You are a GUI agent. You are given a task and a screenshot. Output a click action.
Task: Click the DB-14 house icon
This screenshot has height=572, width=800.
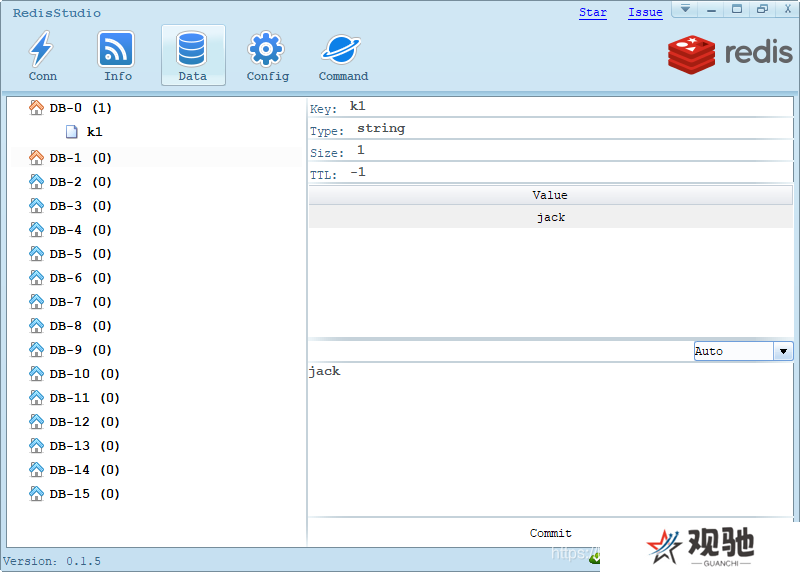[x=37, y=469]
